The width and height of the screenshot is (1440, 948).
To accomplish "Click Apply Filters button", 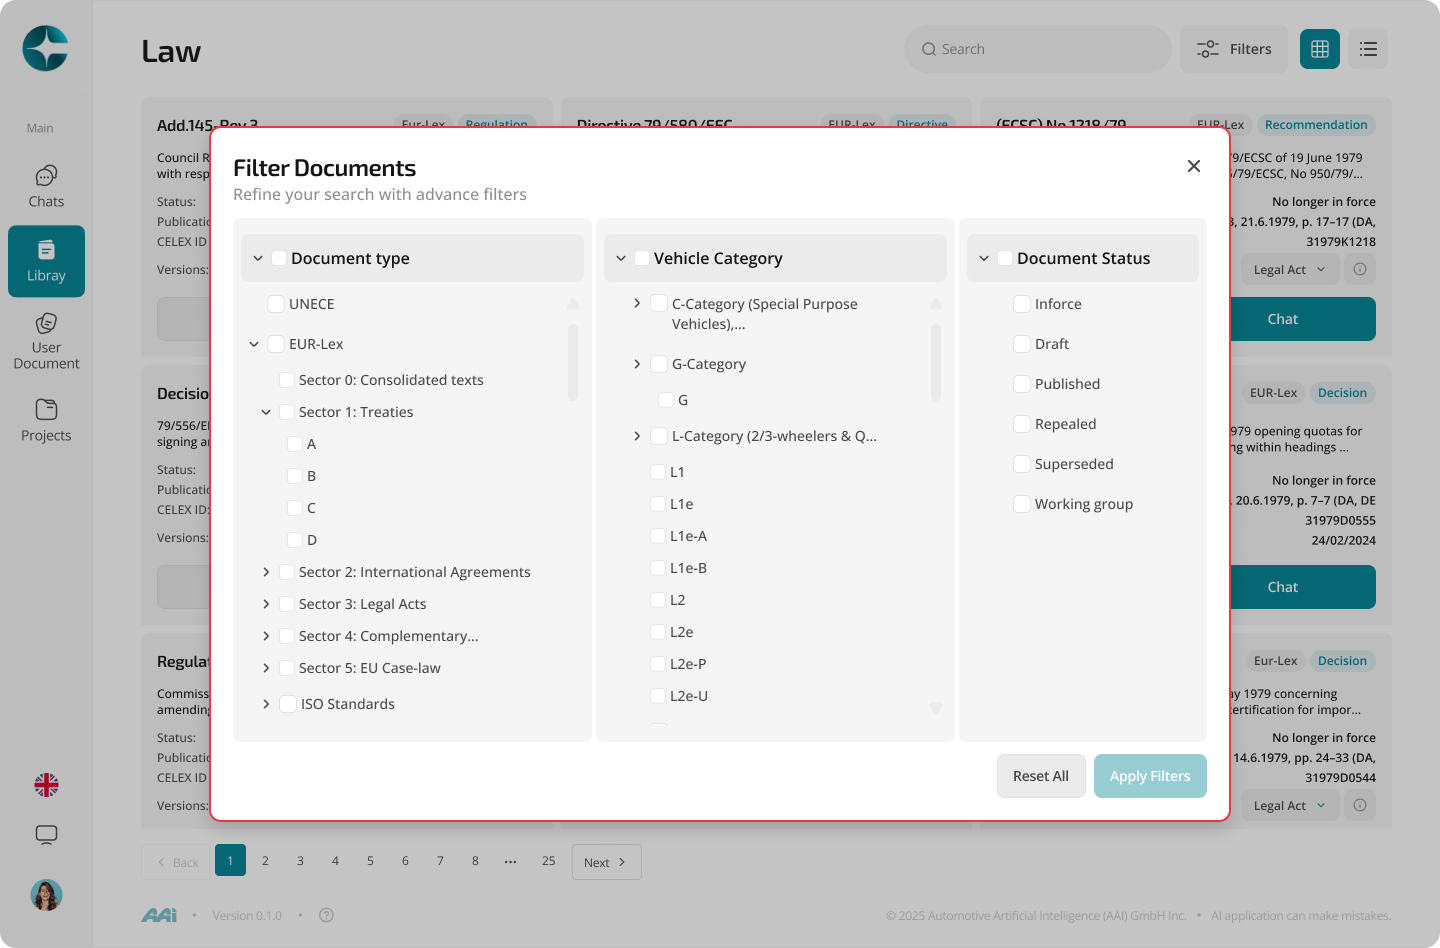I will pos(1150,776).
